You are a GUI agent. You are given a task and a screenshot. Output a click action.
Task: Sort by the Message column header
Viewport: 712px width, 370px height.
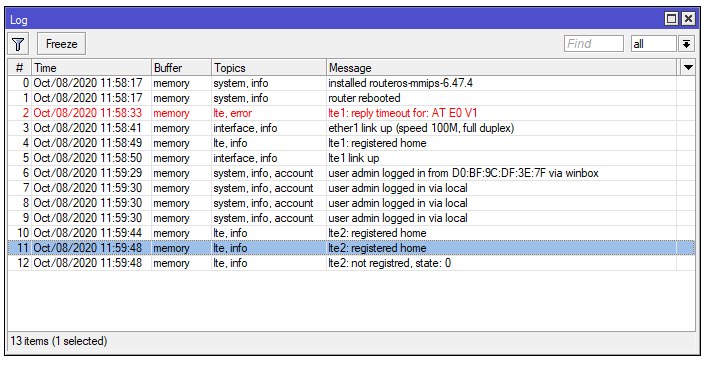501,68
